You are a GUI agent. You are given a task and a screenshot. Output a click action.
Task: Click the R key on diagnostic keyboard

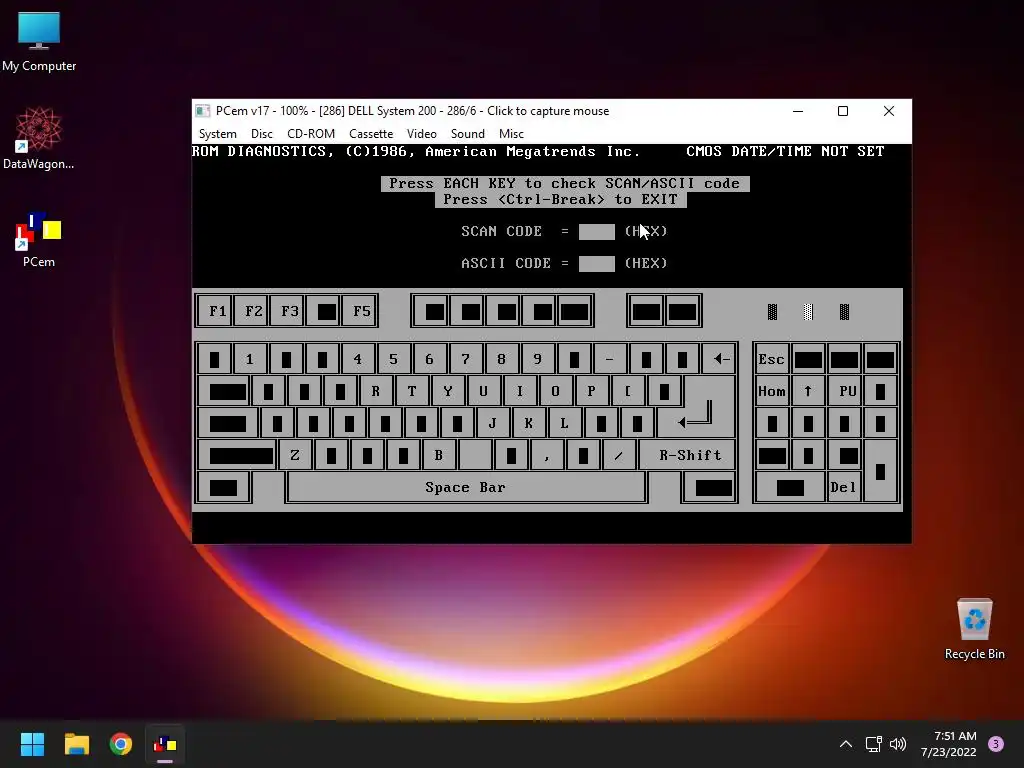pos(376,391)
